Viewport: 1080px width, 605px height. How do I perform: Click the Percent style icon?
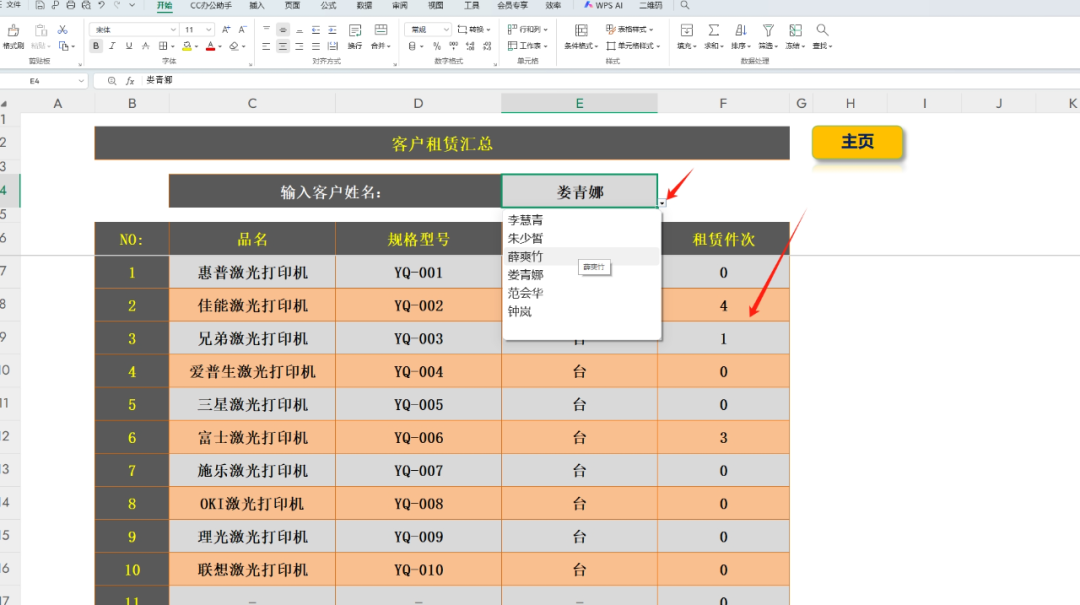point(437,46)
